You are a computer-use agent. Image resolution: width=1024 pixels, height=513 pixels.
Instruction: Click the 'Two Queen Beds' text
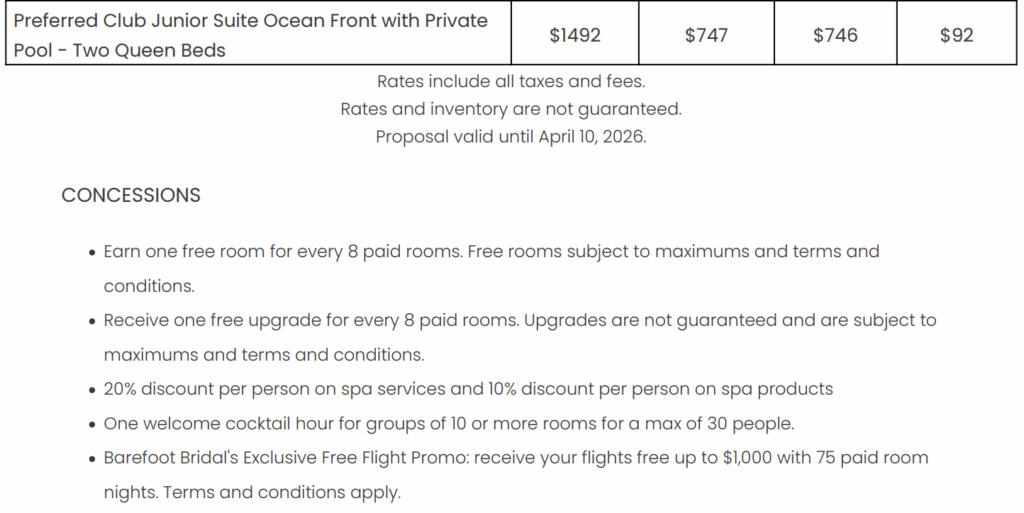[x=150, y=50]
